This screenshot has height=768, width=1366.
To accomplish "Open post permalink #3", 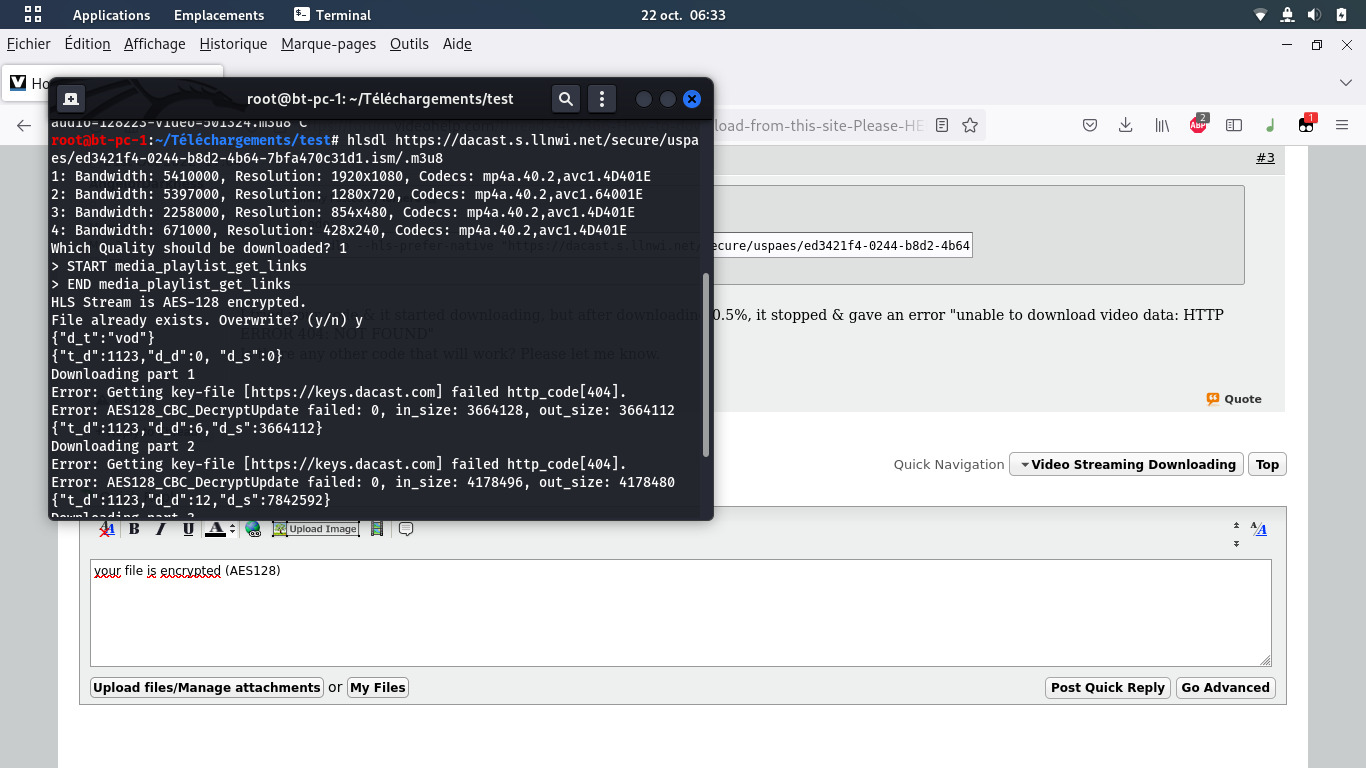I will 1265,158.
